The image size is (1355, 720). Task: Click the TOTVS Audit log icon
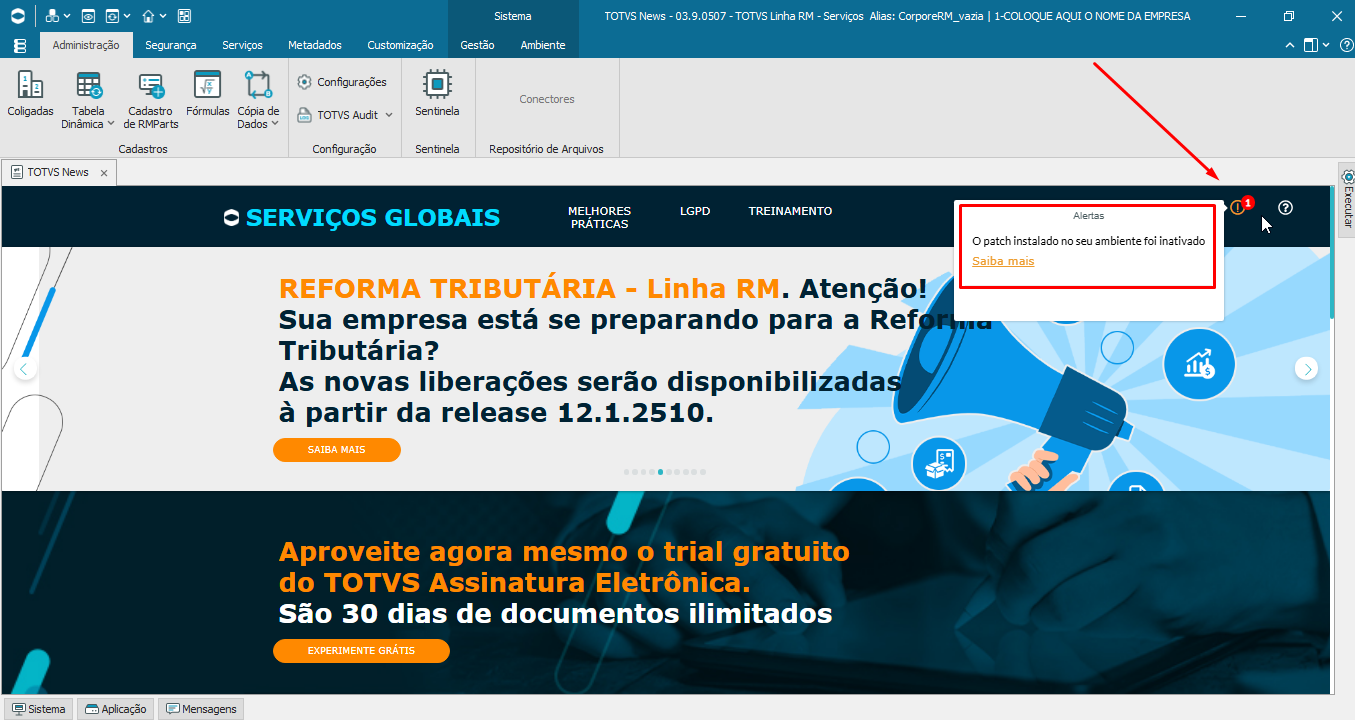(305, 115)
